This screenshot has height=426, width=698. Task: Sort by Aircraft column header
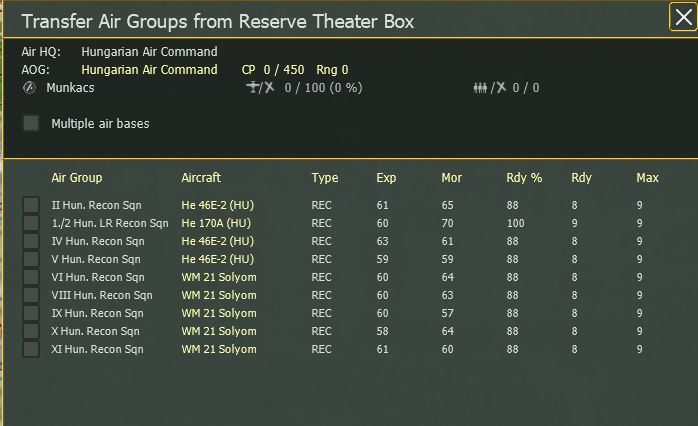click(x=201, y=178)
